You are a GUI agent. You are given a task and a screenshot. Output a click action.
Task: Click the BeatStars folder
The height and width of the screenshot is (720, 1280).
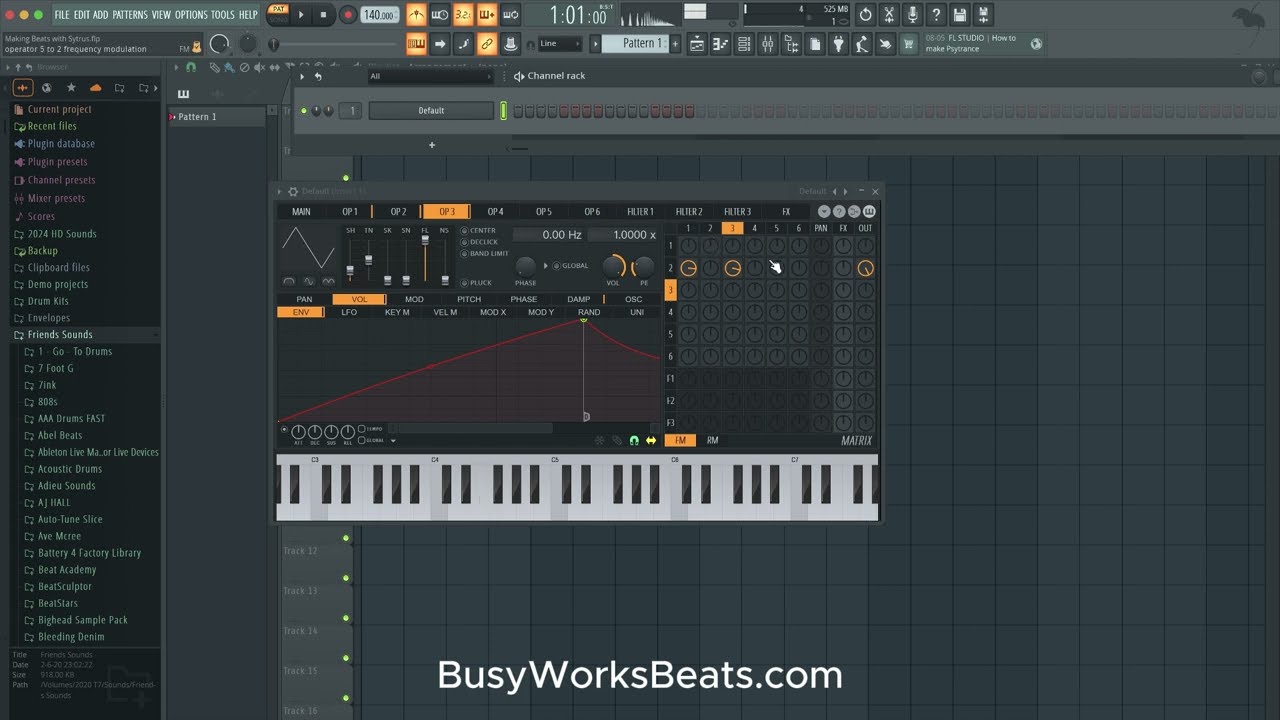click(x=58, y=604)
